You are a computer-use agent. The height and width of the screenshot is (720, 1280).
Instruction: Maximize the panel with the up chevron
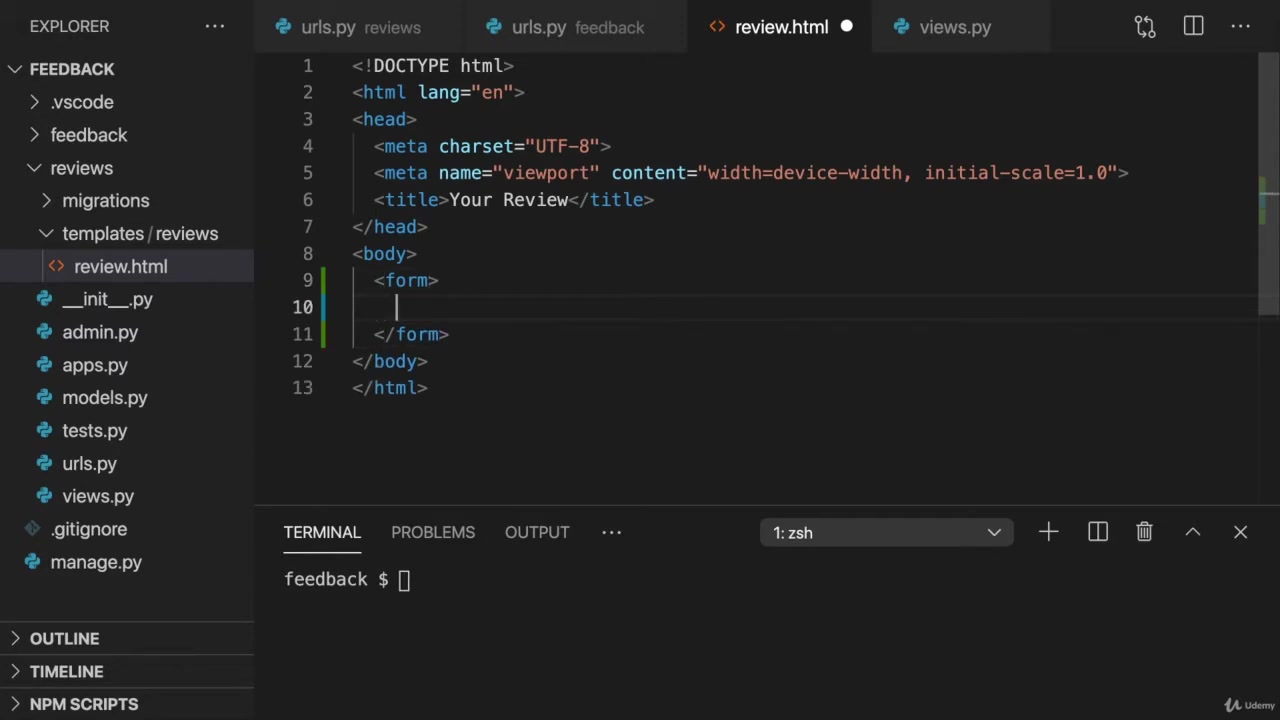tap(1192, 533)
